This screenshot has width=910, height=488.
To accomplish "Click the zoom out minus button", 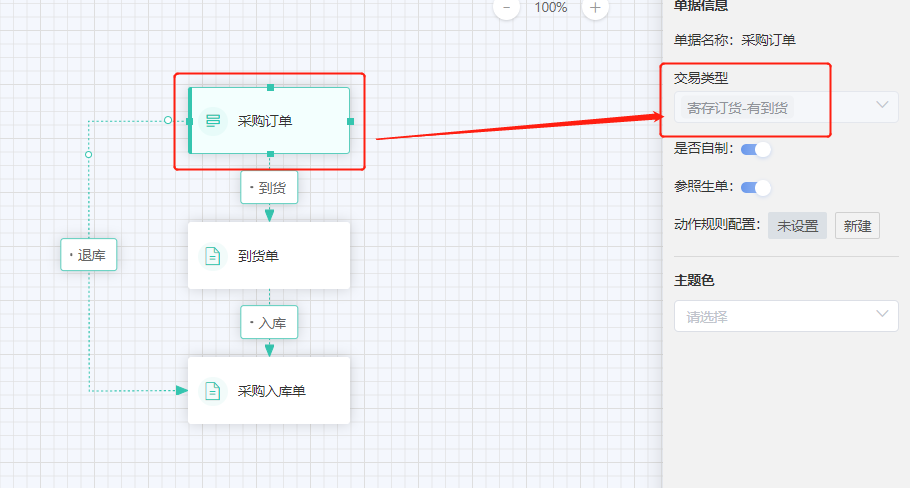I will click(506, 7).
